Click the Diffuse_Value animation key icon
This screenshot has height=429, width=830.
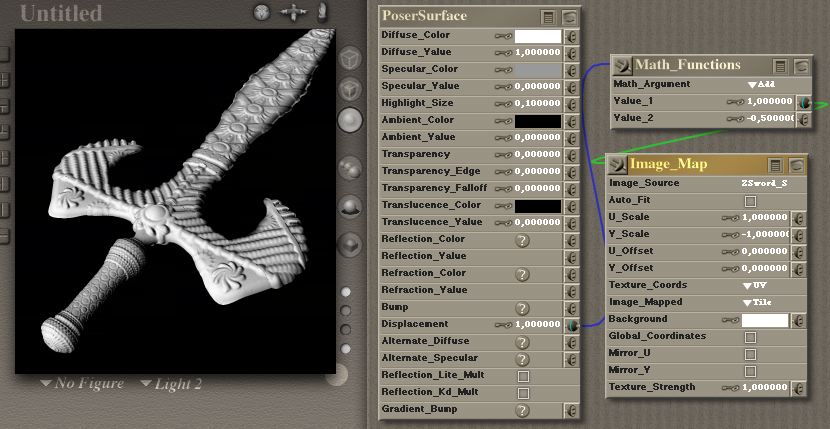[x=504, y=52]
